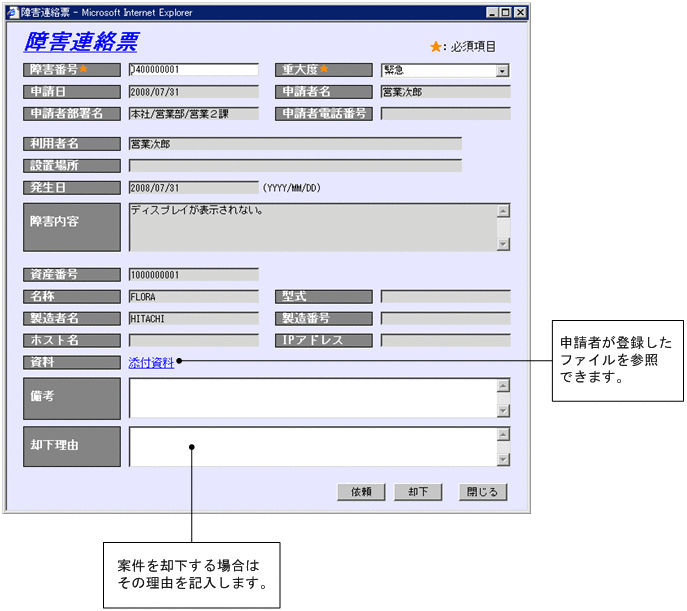Click the Internet Explorer icon in title bar
This screenshot has height=611, width=687.
14,12
